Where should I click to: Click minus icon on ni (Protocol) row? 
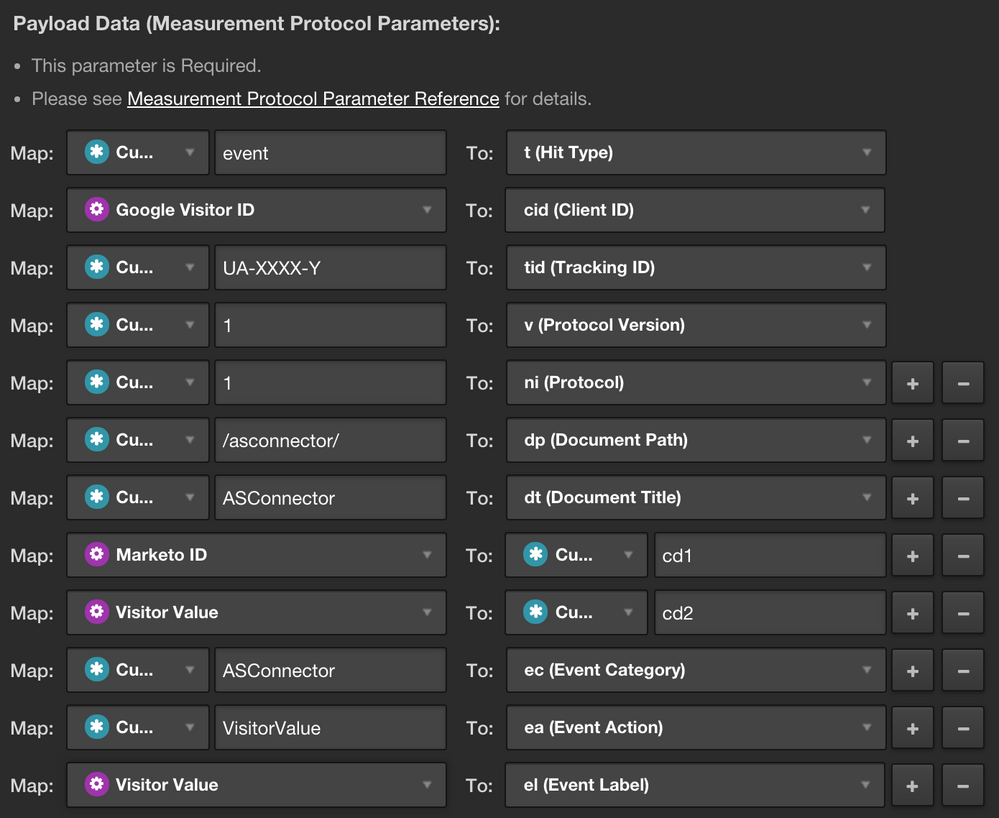[962, 383]
